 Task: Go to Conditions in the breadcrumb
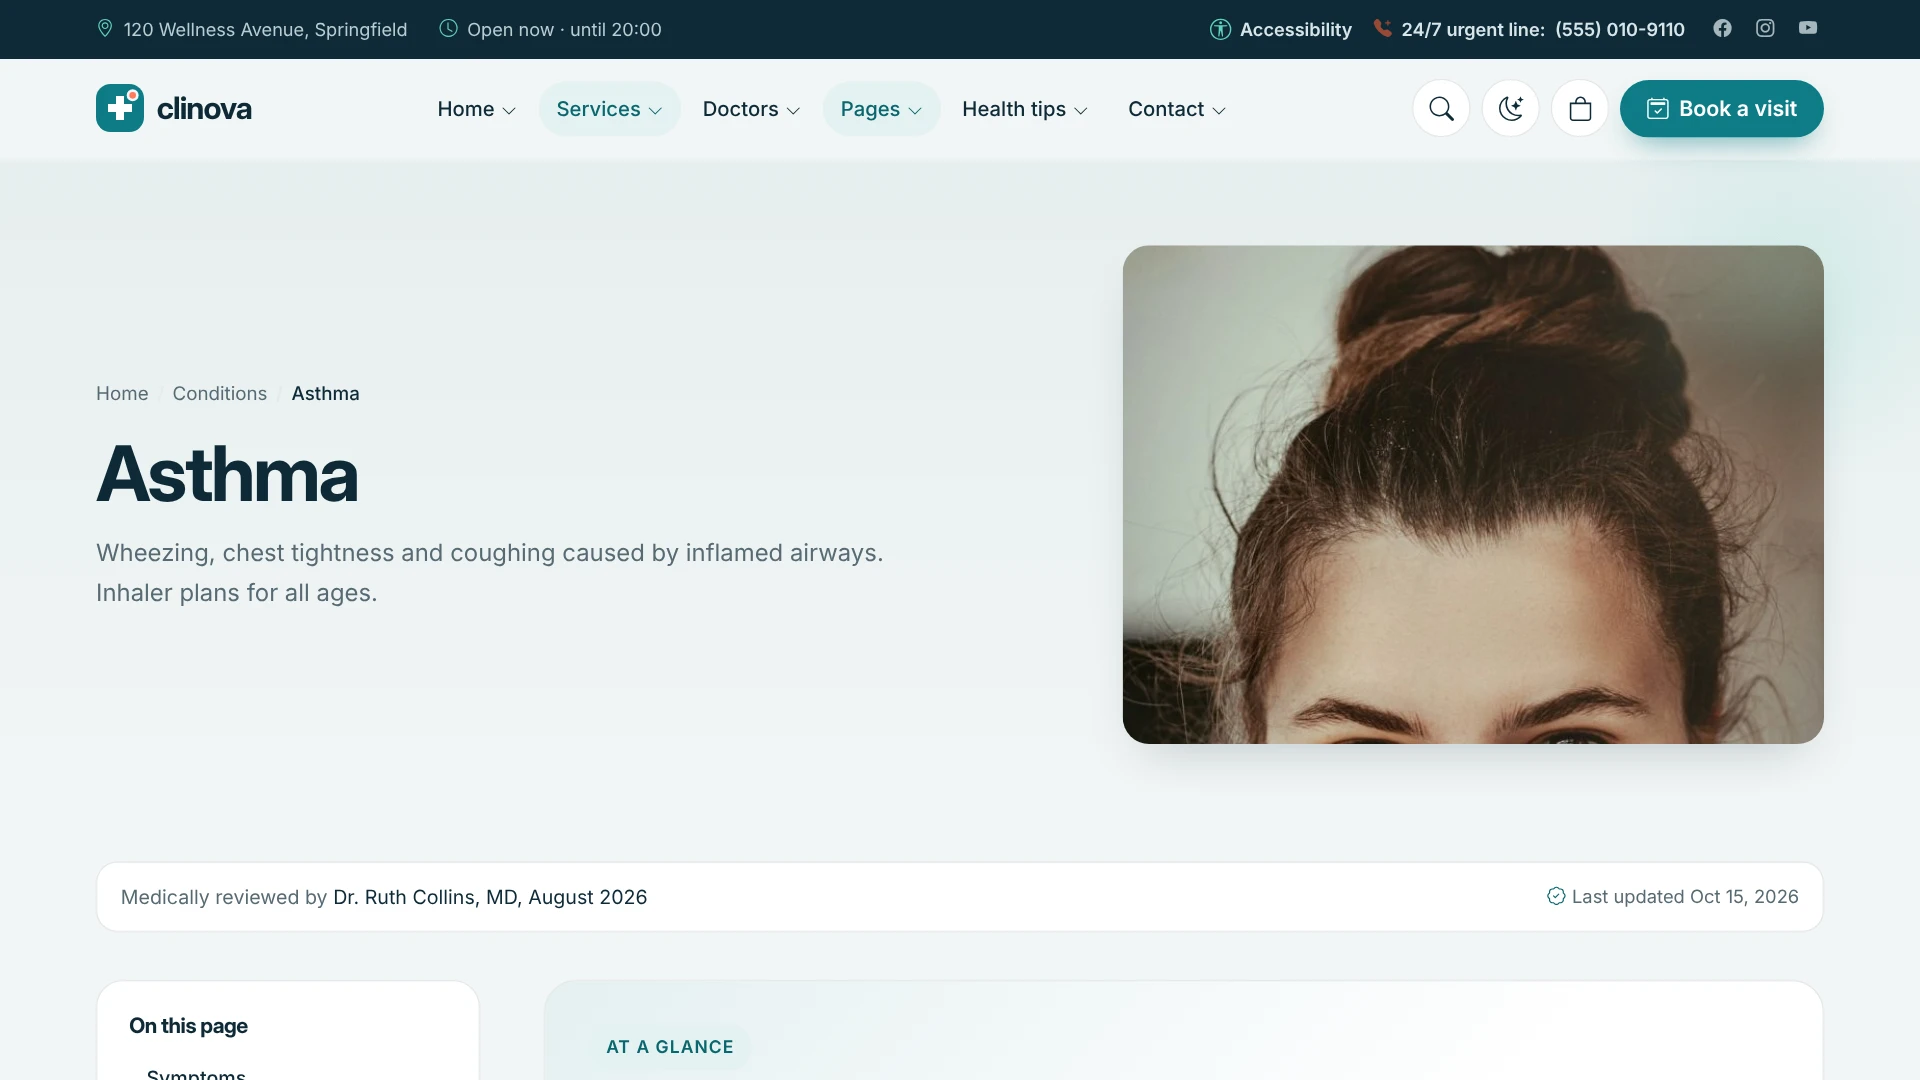pyautogui.click(x=220, y=393)
